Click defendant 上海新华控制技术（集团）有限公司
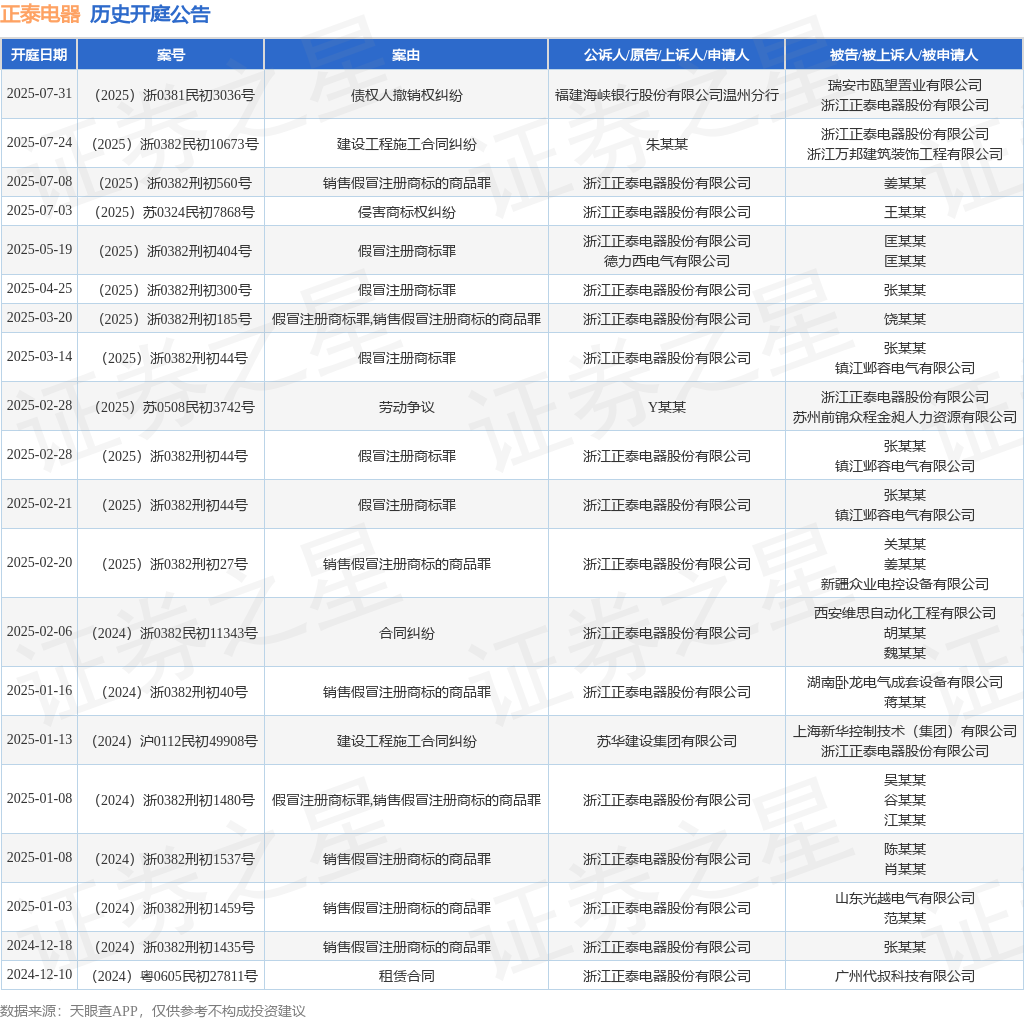Viewport: 1024px width, 1020px height. click(x=904, y=731)
